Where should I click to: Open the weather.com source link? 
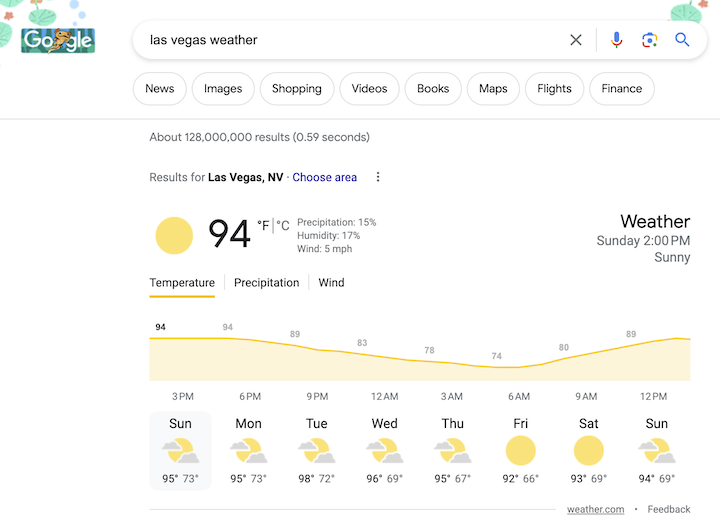click(x=595, y=509)
